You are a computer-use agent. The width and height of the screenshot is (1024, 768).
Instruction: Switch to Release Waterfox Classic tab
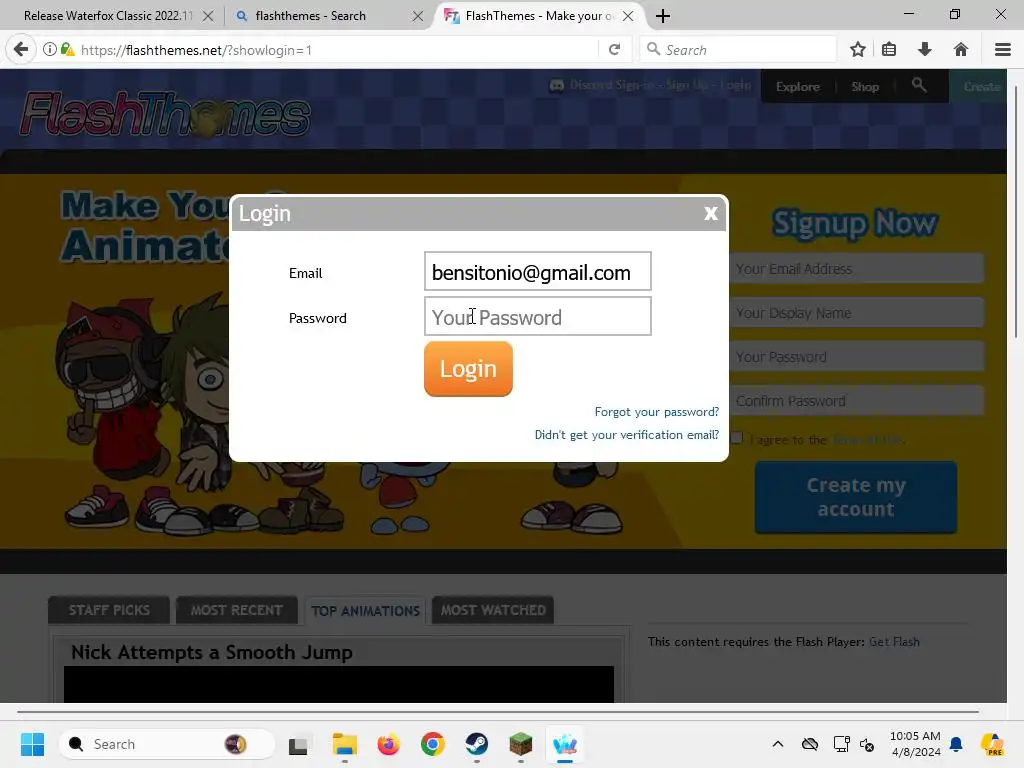click(x=108, y=16)
